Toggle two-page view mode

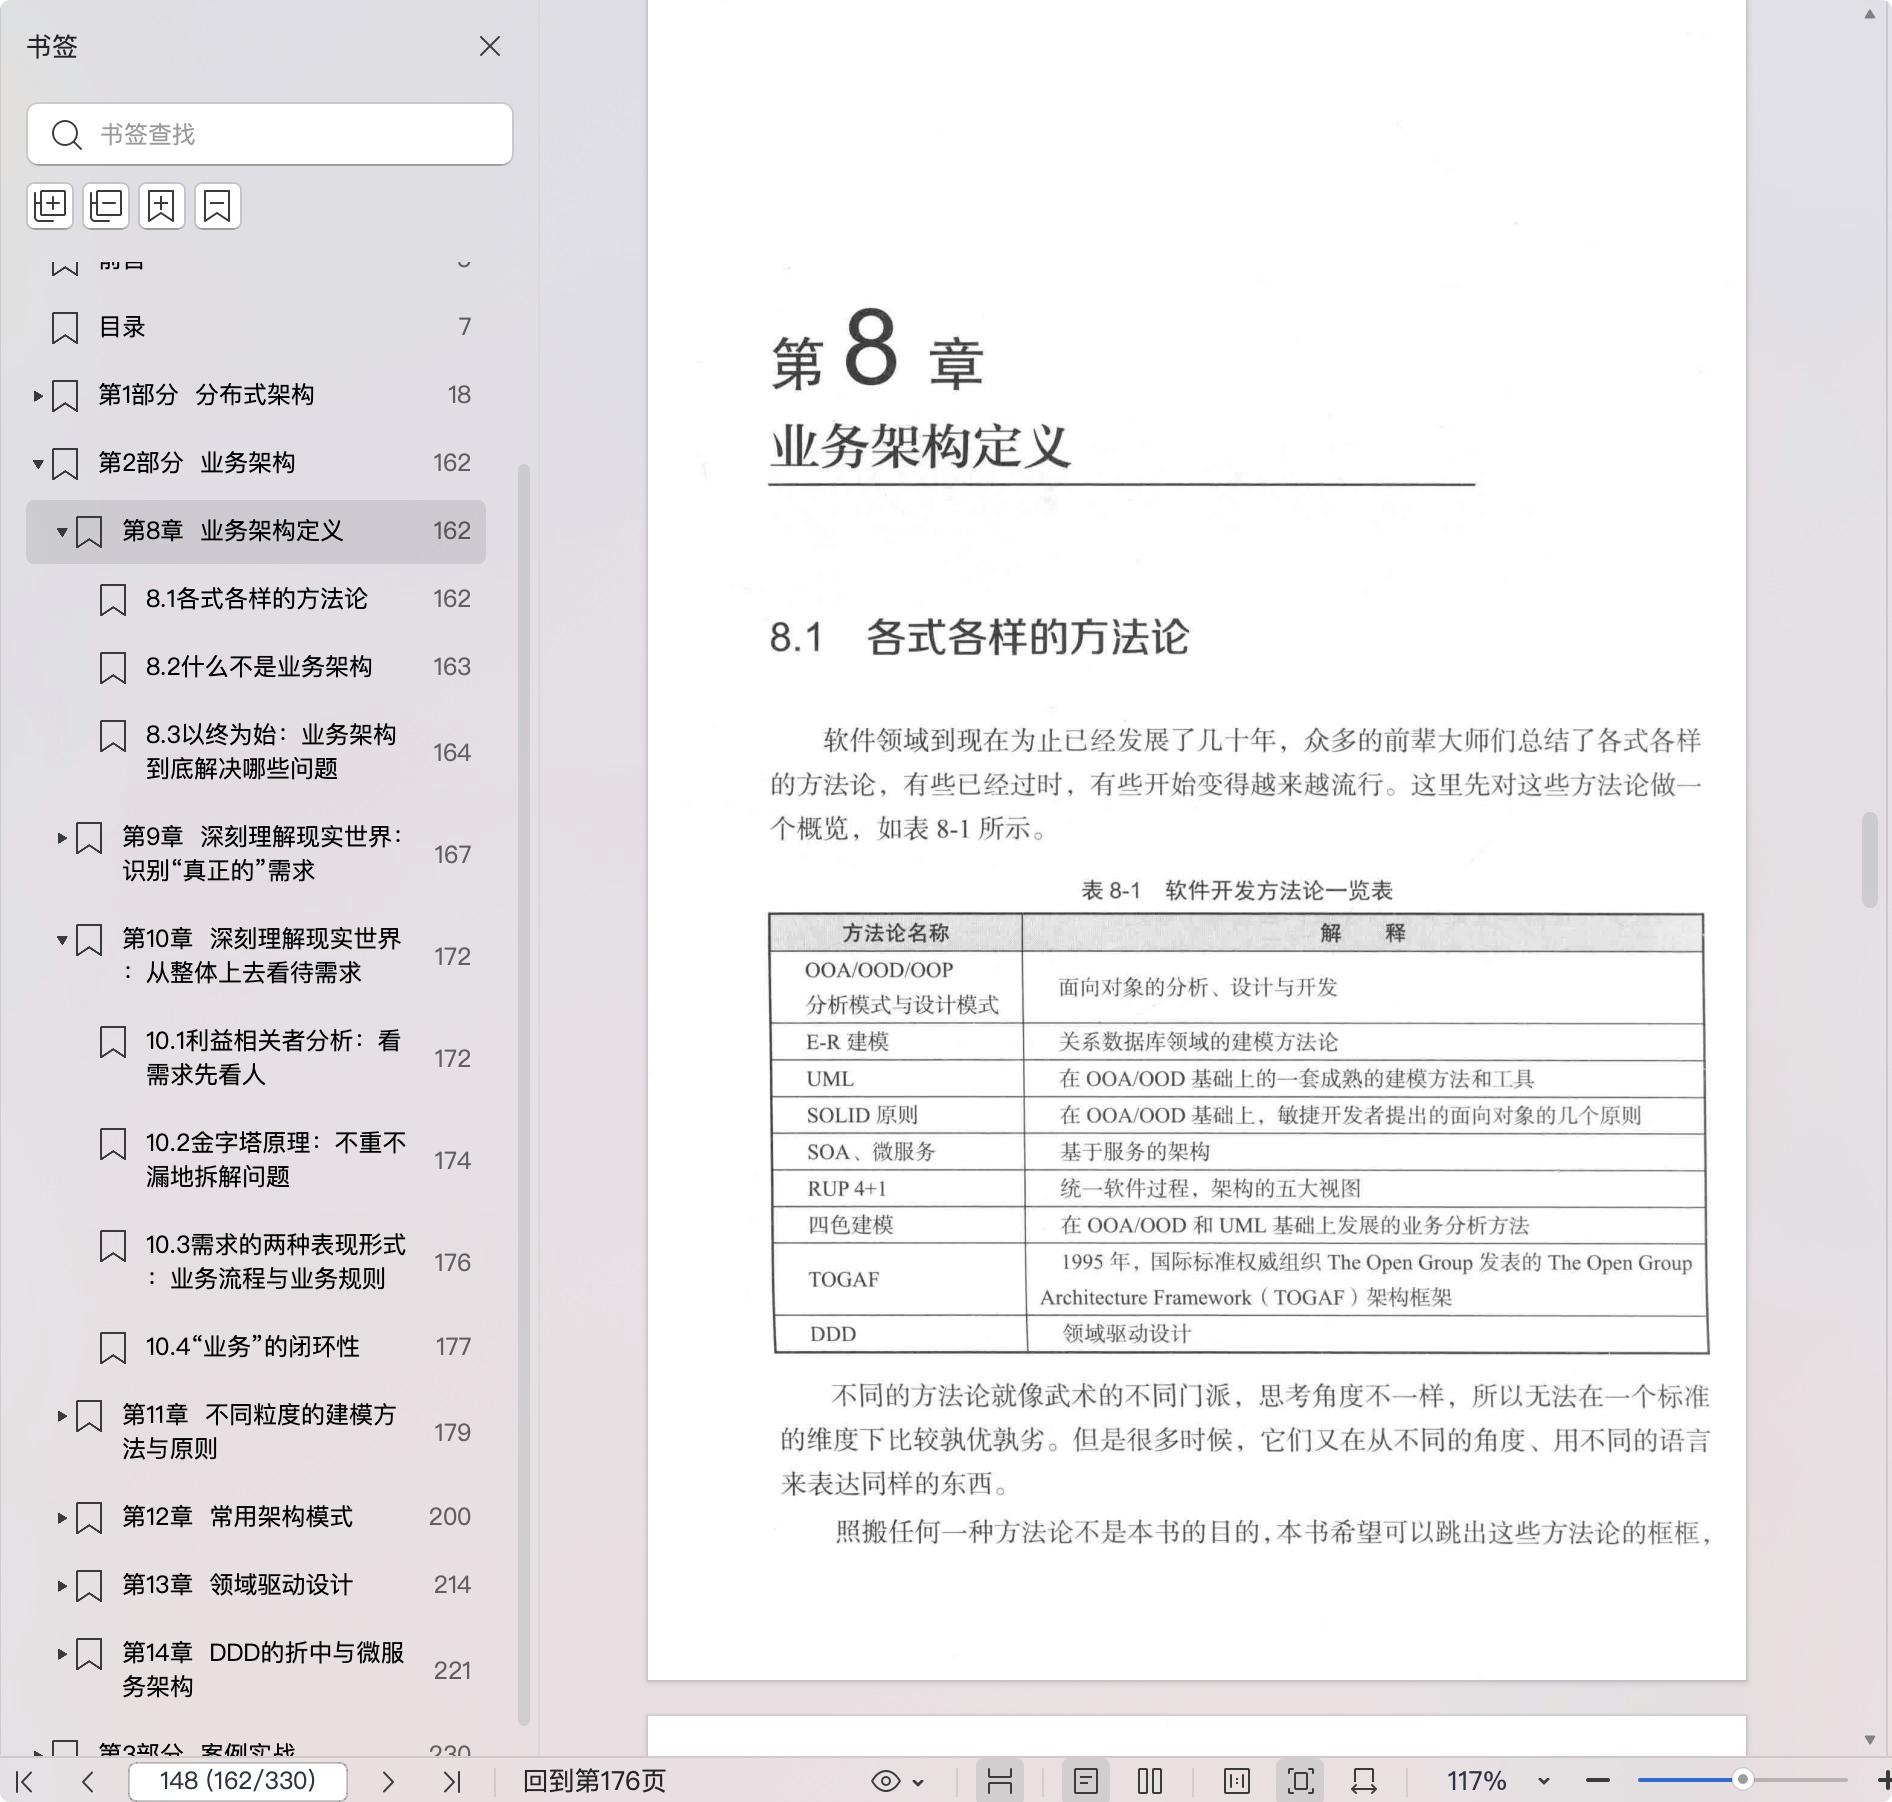1150,1781
